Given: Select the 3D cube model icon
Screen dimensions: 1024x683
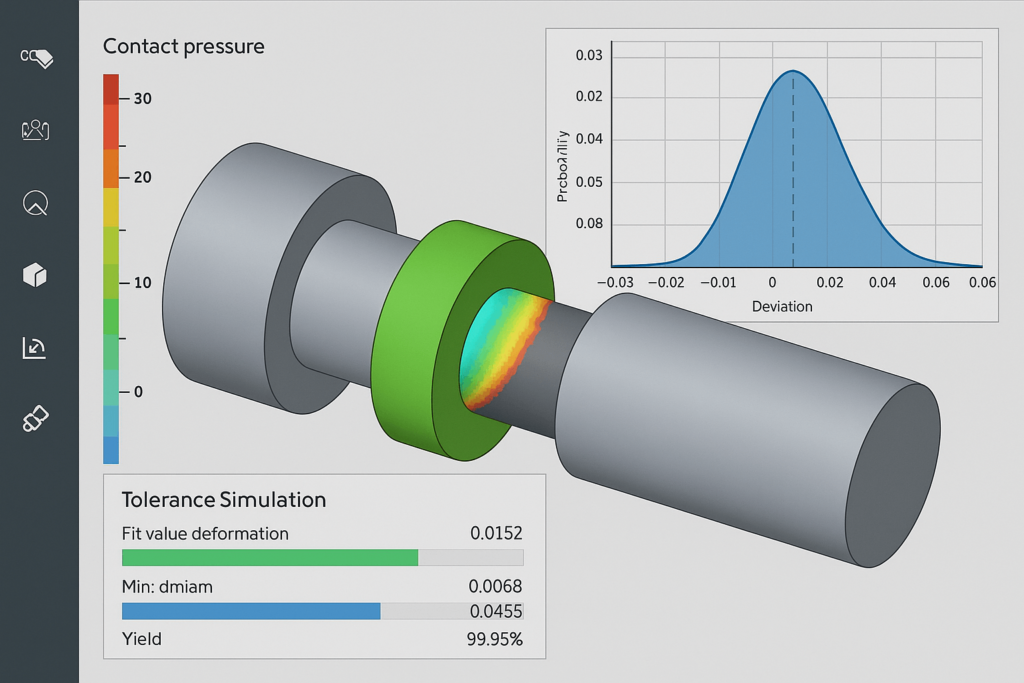Looking at the screenshot, I should pyautogui.click(x=35, y=275).
